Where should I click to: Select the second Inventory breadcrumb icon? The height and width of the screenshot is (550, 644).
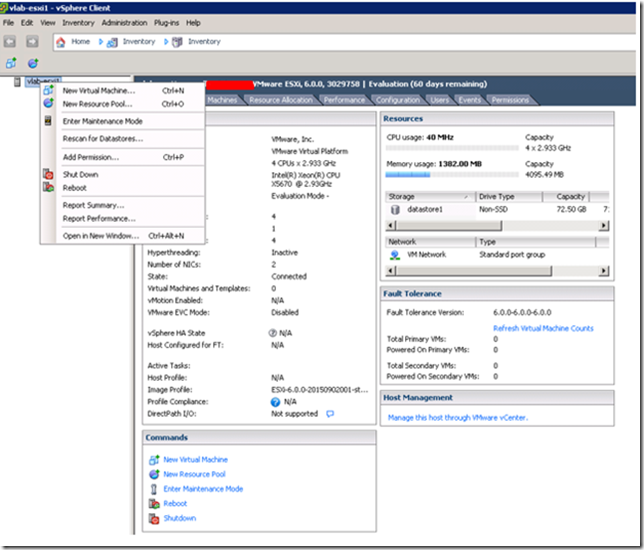[x=177, y=42]
